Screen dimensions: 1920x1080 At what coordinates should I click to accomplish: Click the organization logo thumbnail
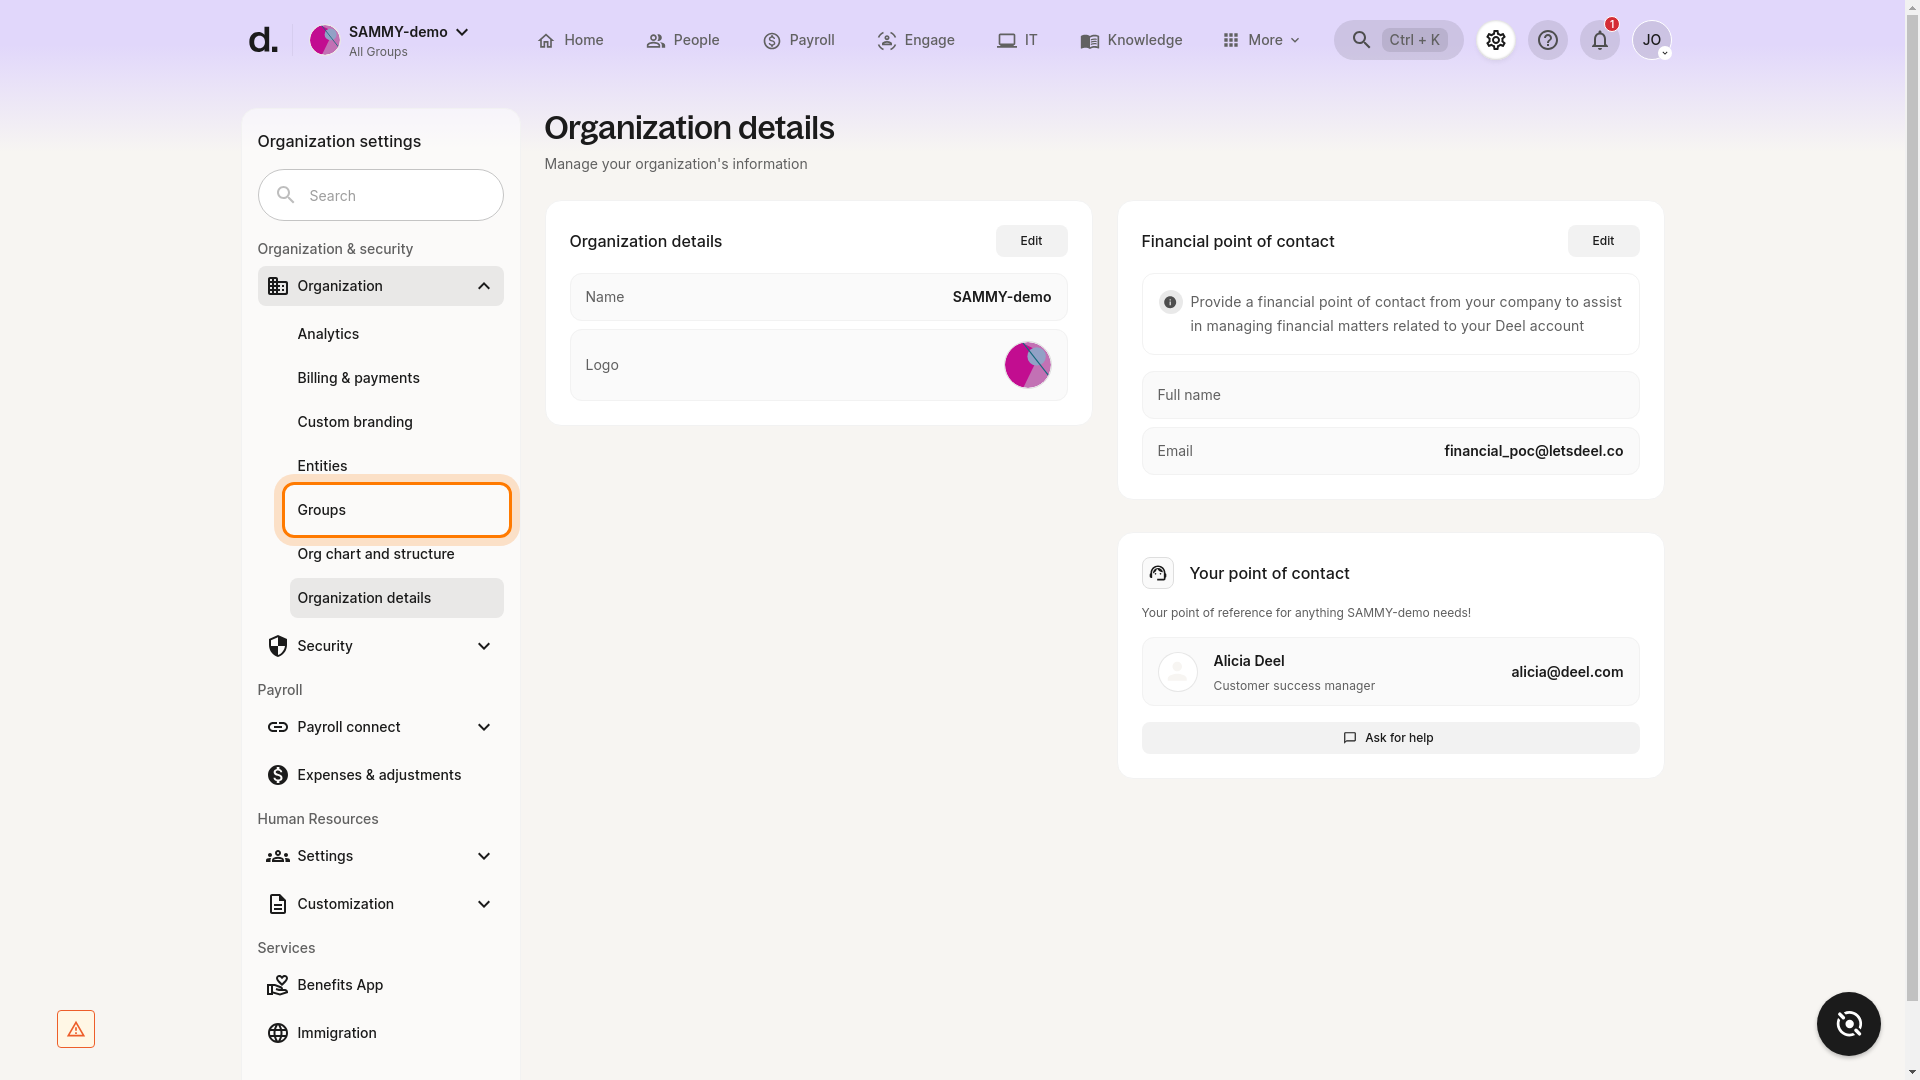(1027, 364)
